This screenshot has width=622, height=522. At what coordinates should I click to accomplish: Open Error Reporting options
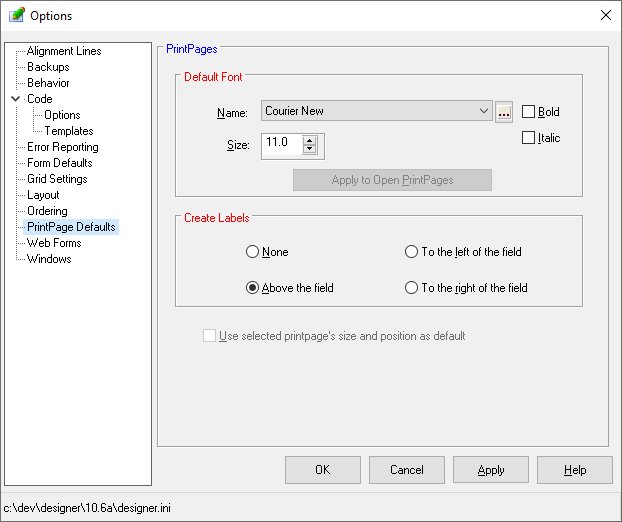63,147
